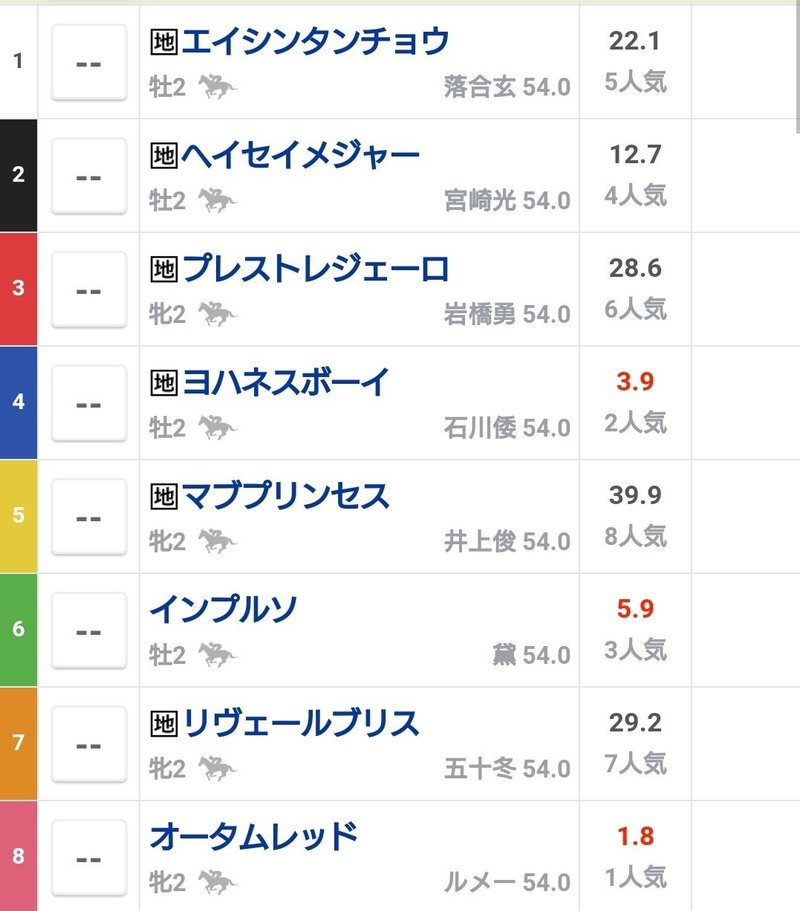Click jockey ルメー 54.0
800x911 pixels.
click(x=507, y=883)
